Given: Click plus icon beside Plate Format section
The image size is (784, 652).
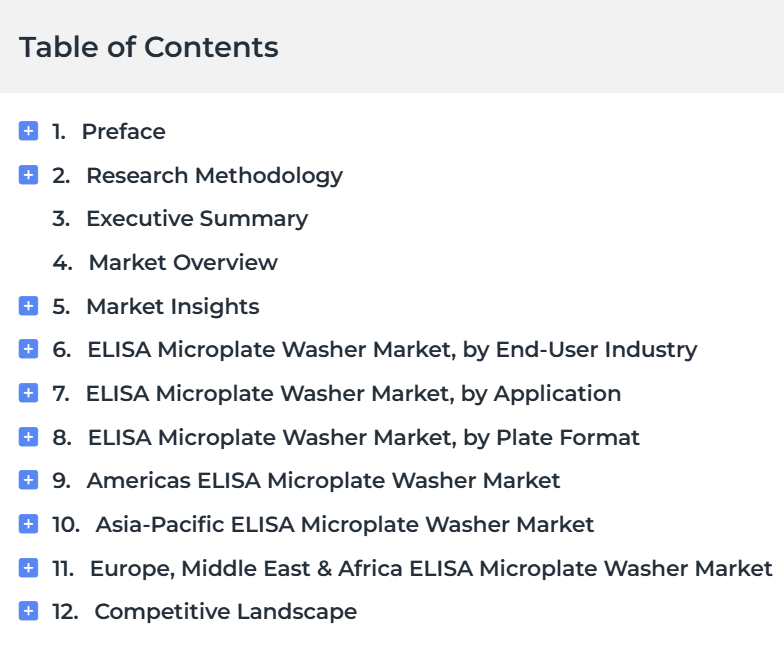Looking at the screenshot, I should click(x=28, y=437).
